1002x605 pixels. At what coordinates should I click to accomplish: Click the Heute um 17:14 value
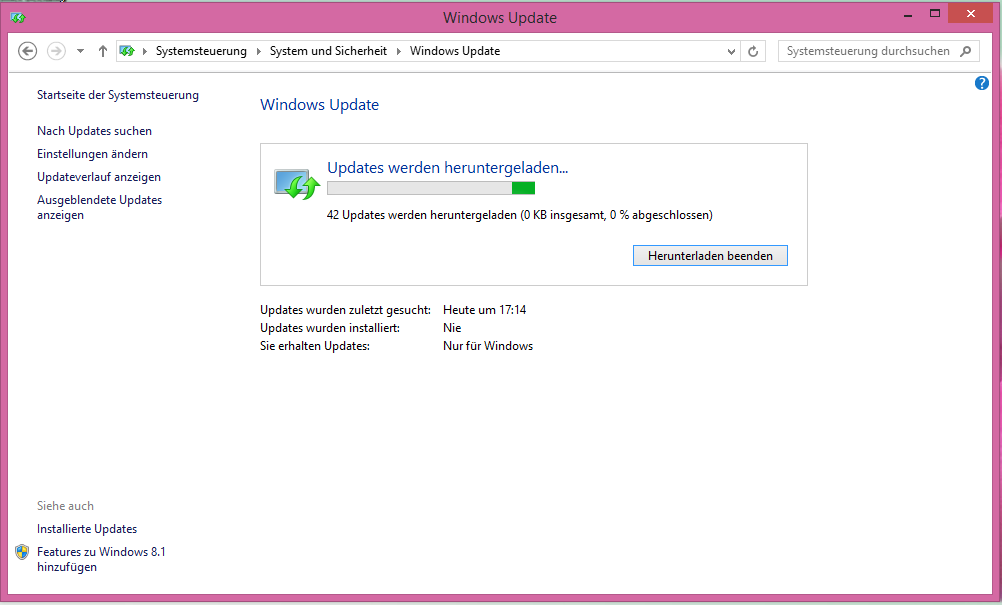point(484,310)
